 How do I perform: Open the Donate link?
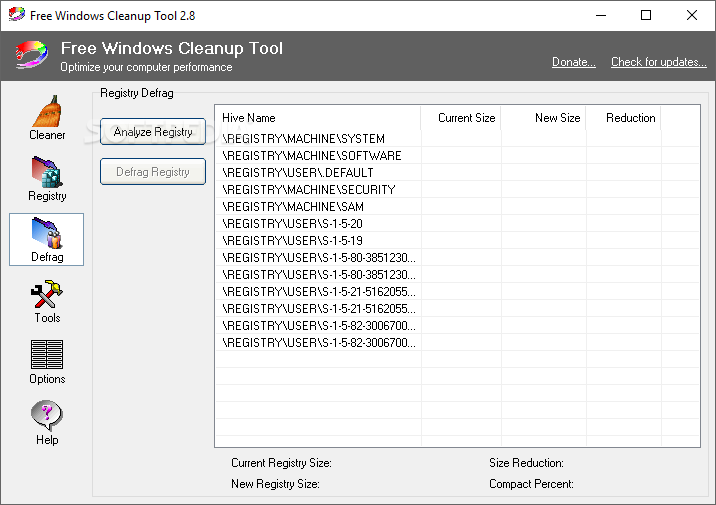(x=574, y=62)
